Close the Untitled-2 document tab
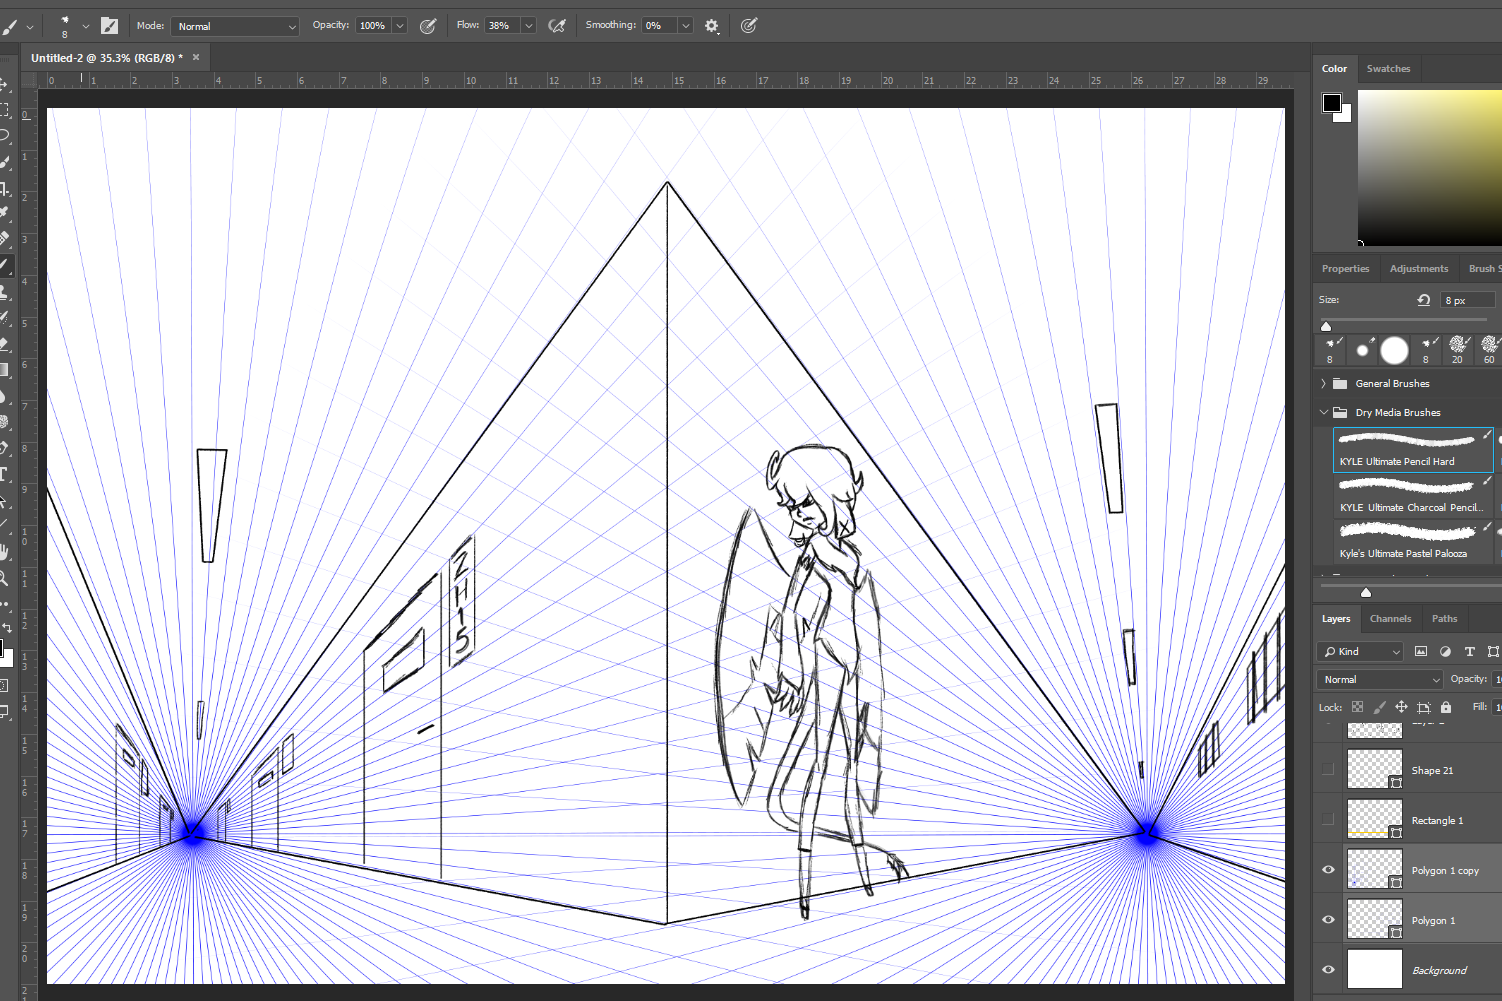This screenshot has width=1502, height=1001. pyautogui.click(x=196, y=57)
